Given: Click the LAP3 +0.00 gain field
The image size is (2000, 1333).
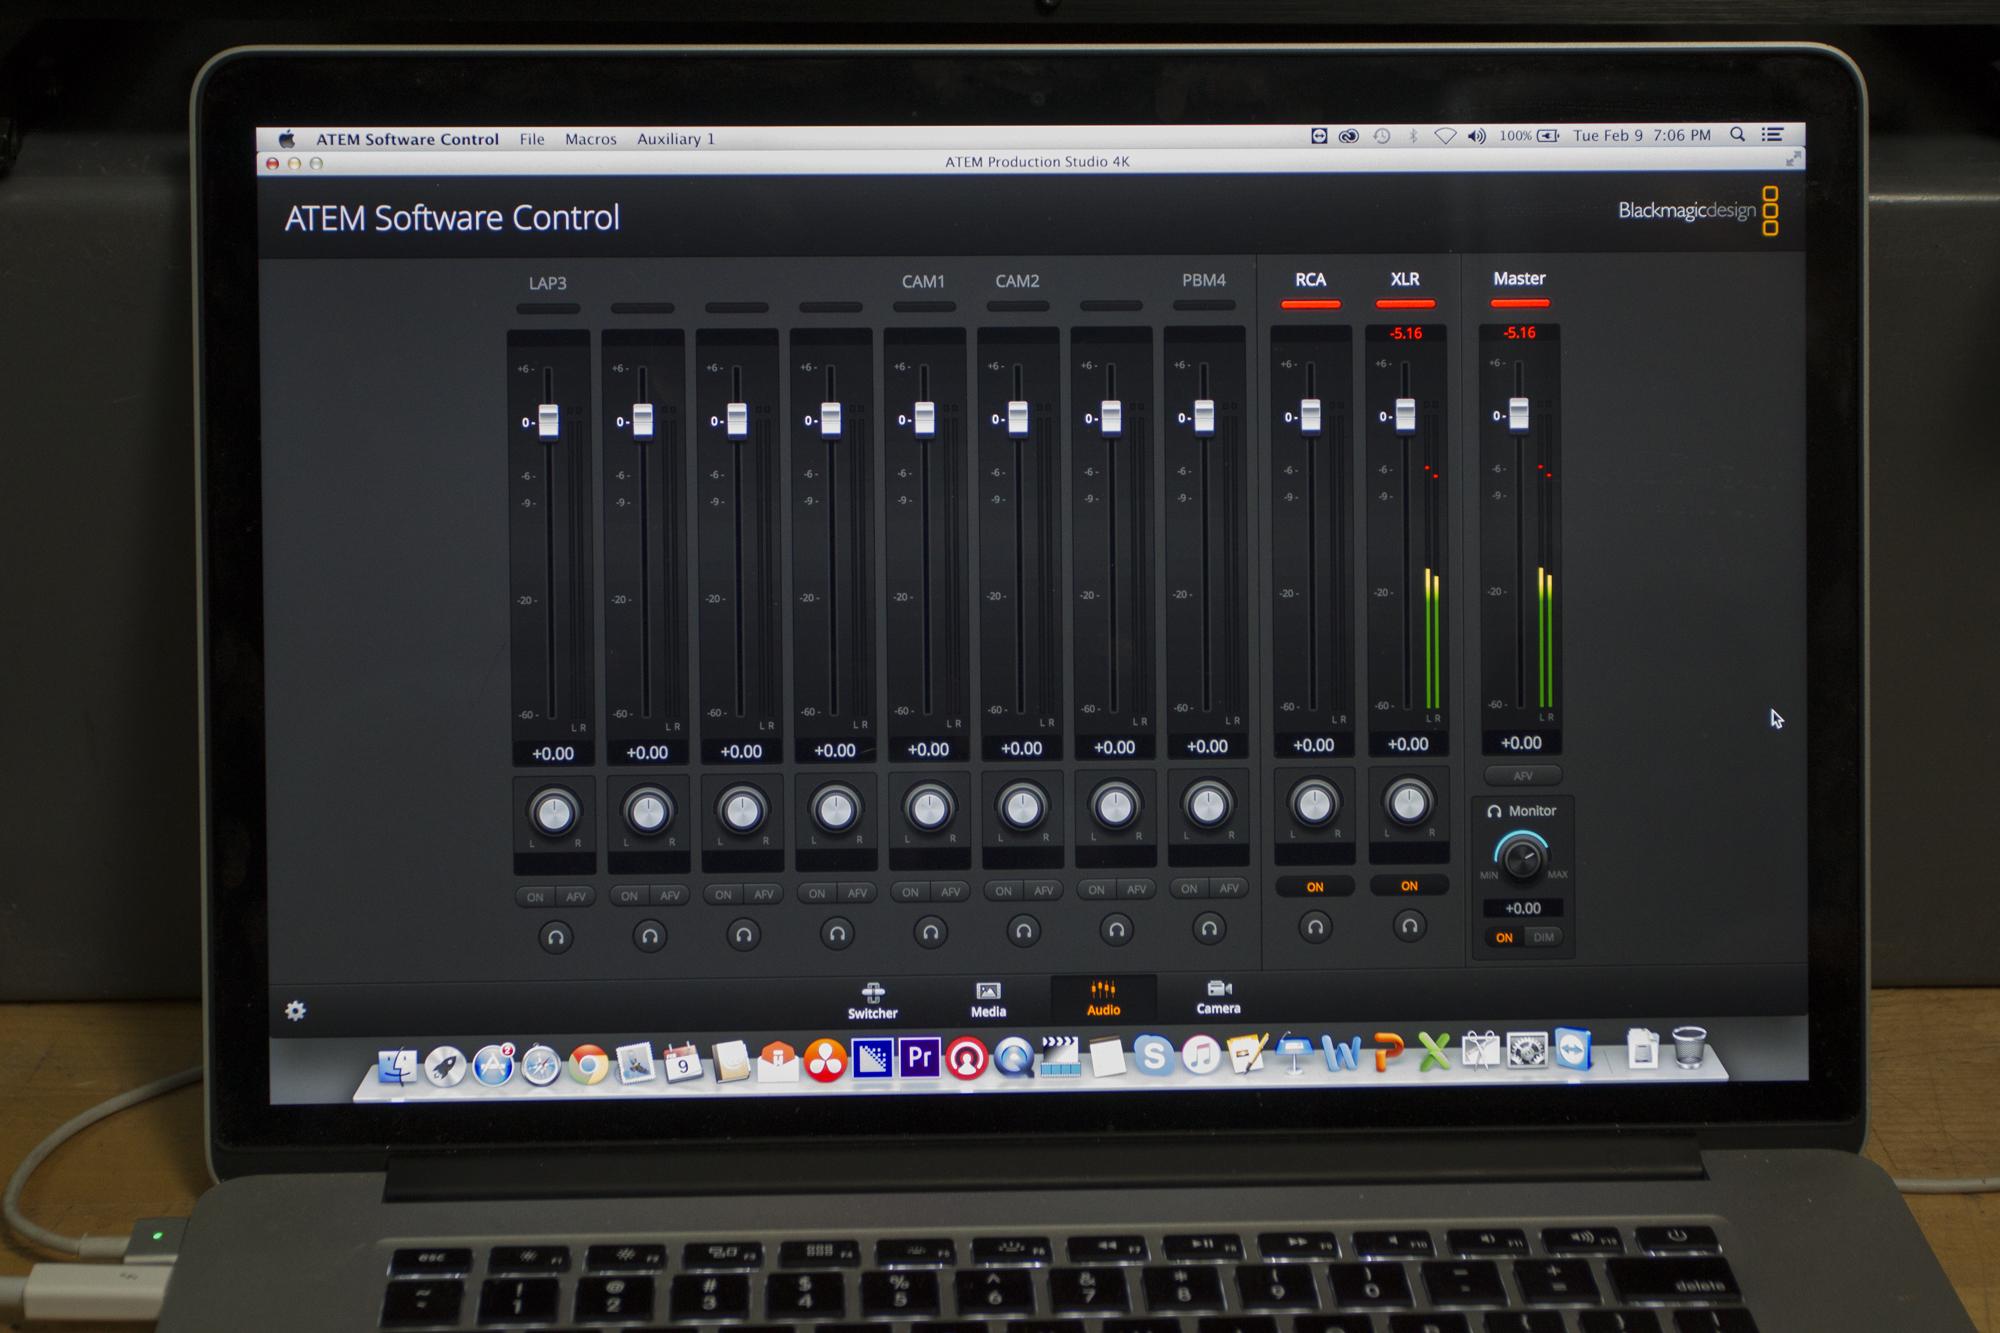Looking at the screenshot, I should coord(553,754).
